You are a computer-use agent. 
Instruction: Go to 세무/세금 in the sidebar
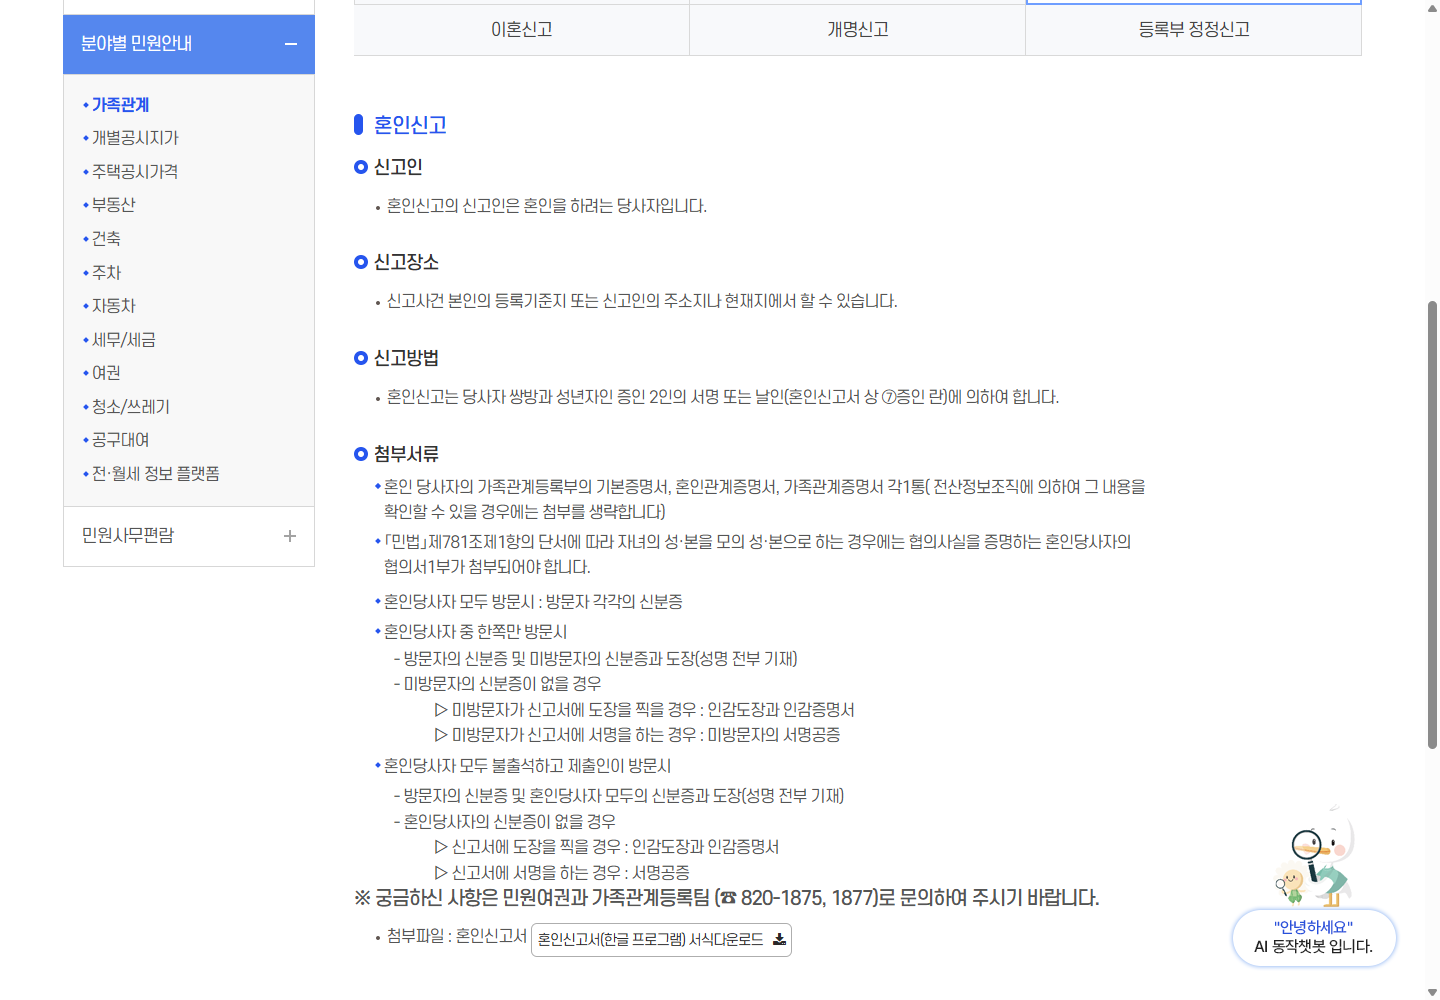click(124, 339)
